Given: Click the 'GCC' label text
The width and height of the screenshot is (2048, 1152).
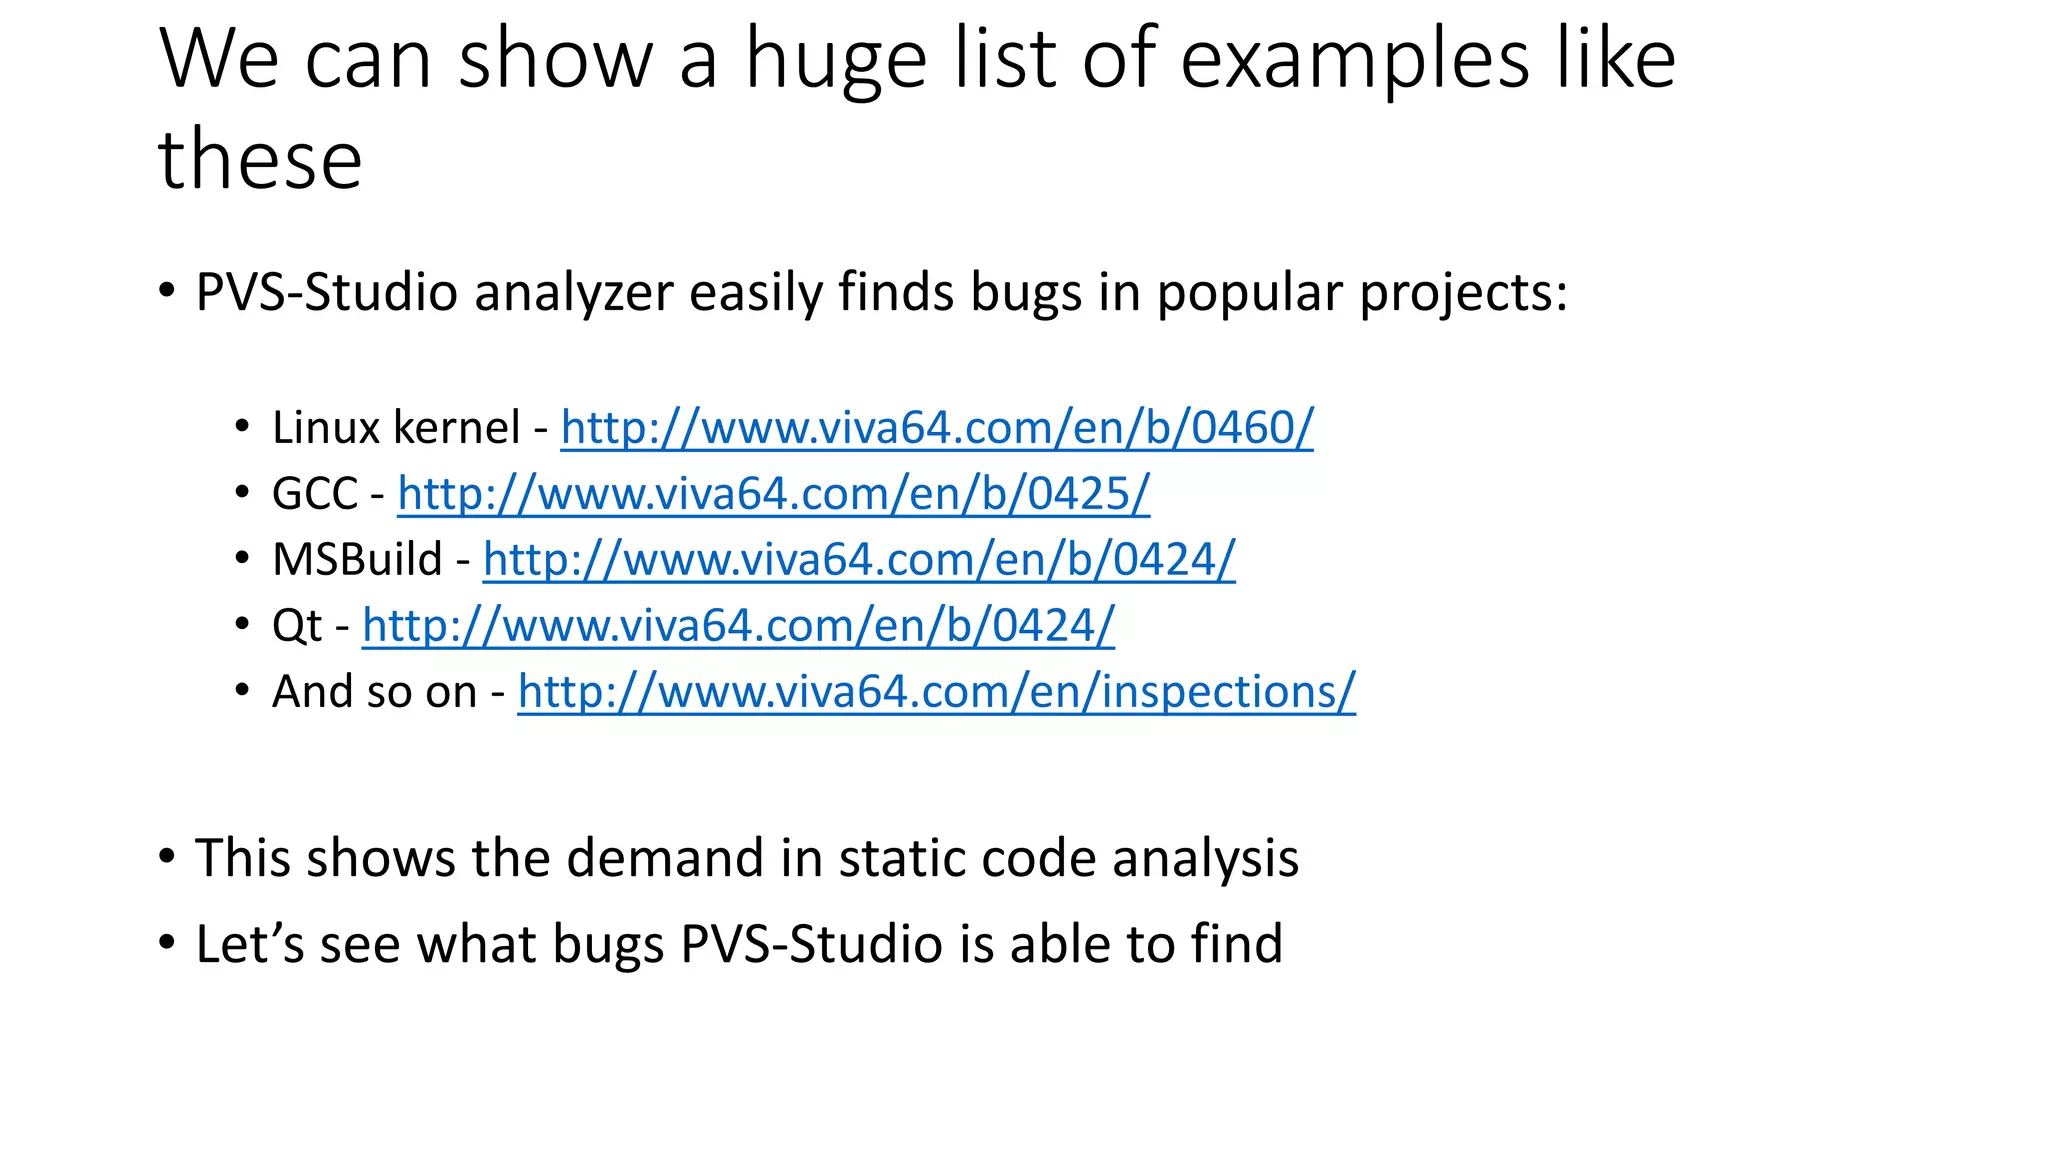Looking at the screenshot, I should tap(314, 494).
